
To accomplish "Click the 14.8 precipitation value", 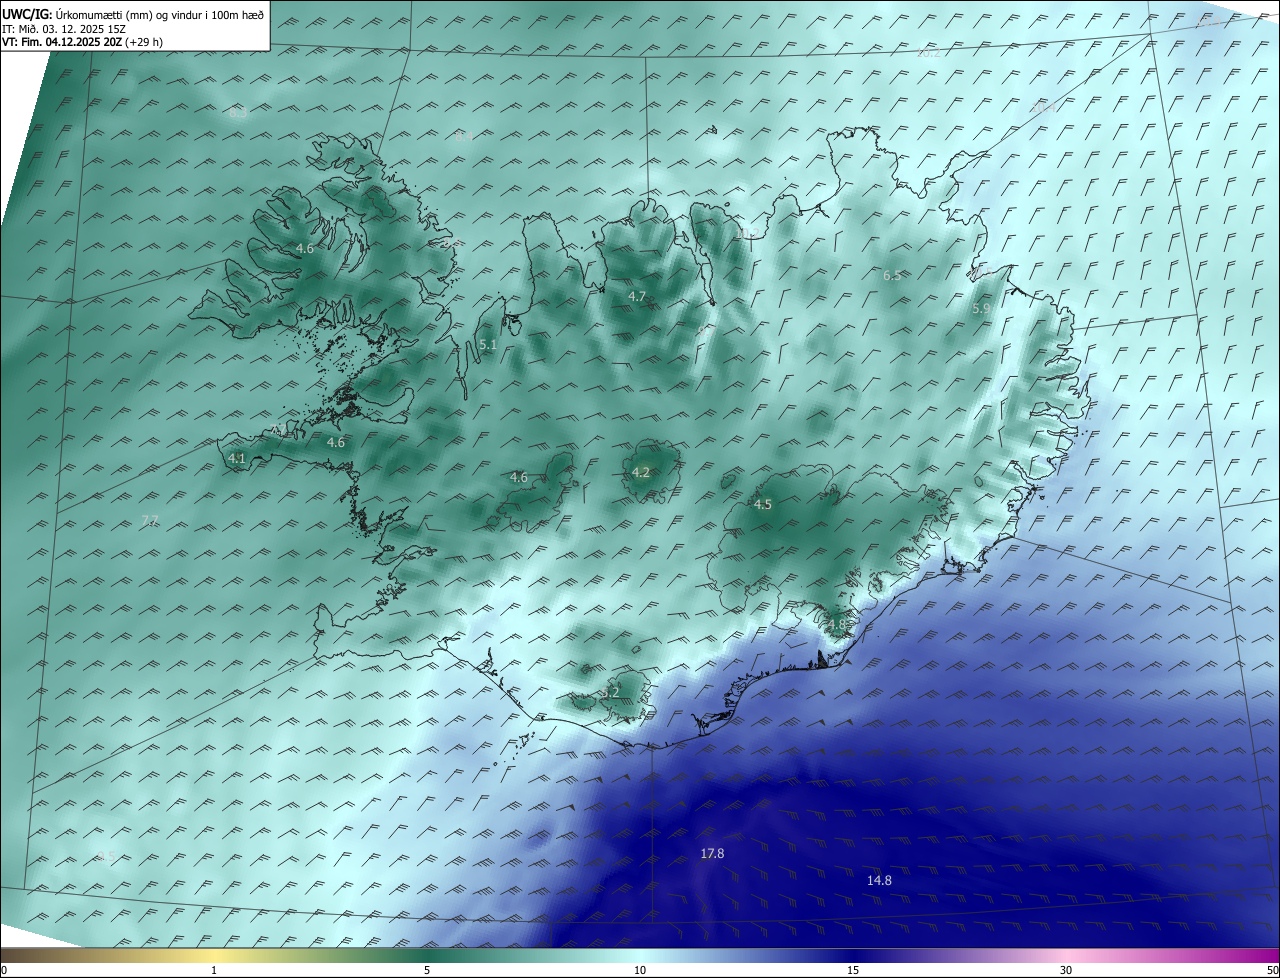I will [879, 880].
